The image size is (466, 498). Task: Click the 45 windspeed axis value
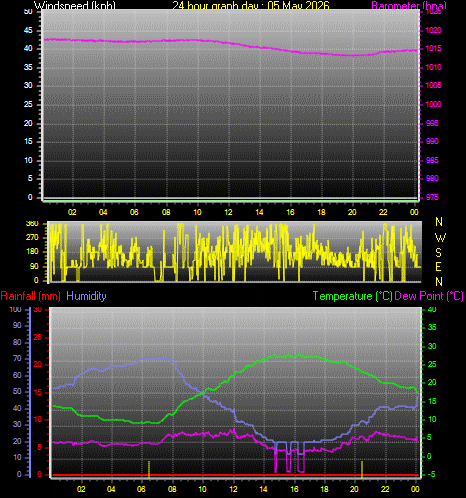pyautogui.click(x=28, y=30)
